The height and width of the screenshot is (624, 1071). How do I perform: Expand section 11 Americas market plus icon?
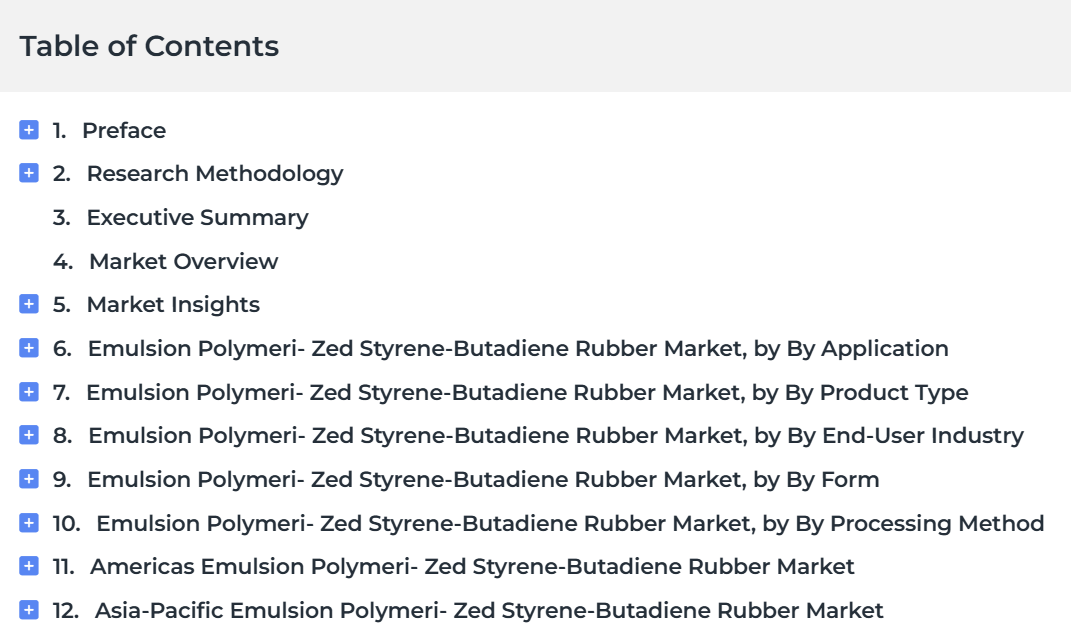tap(29, 566)
